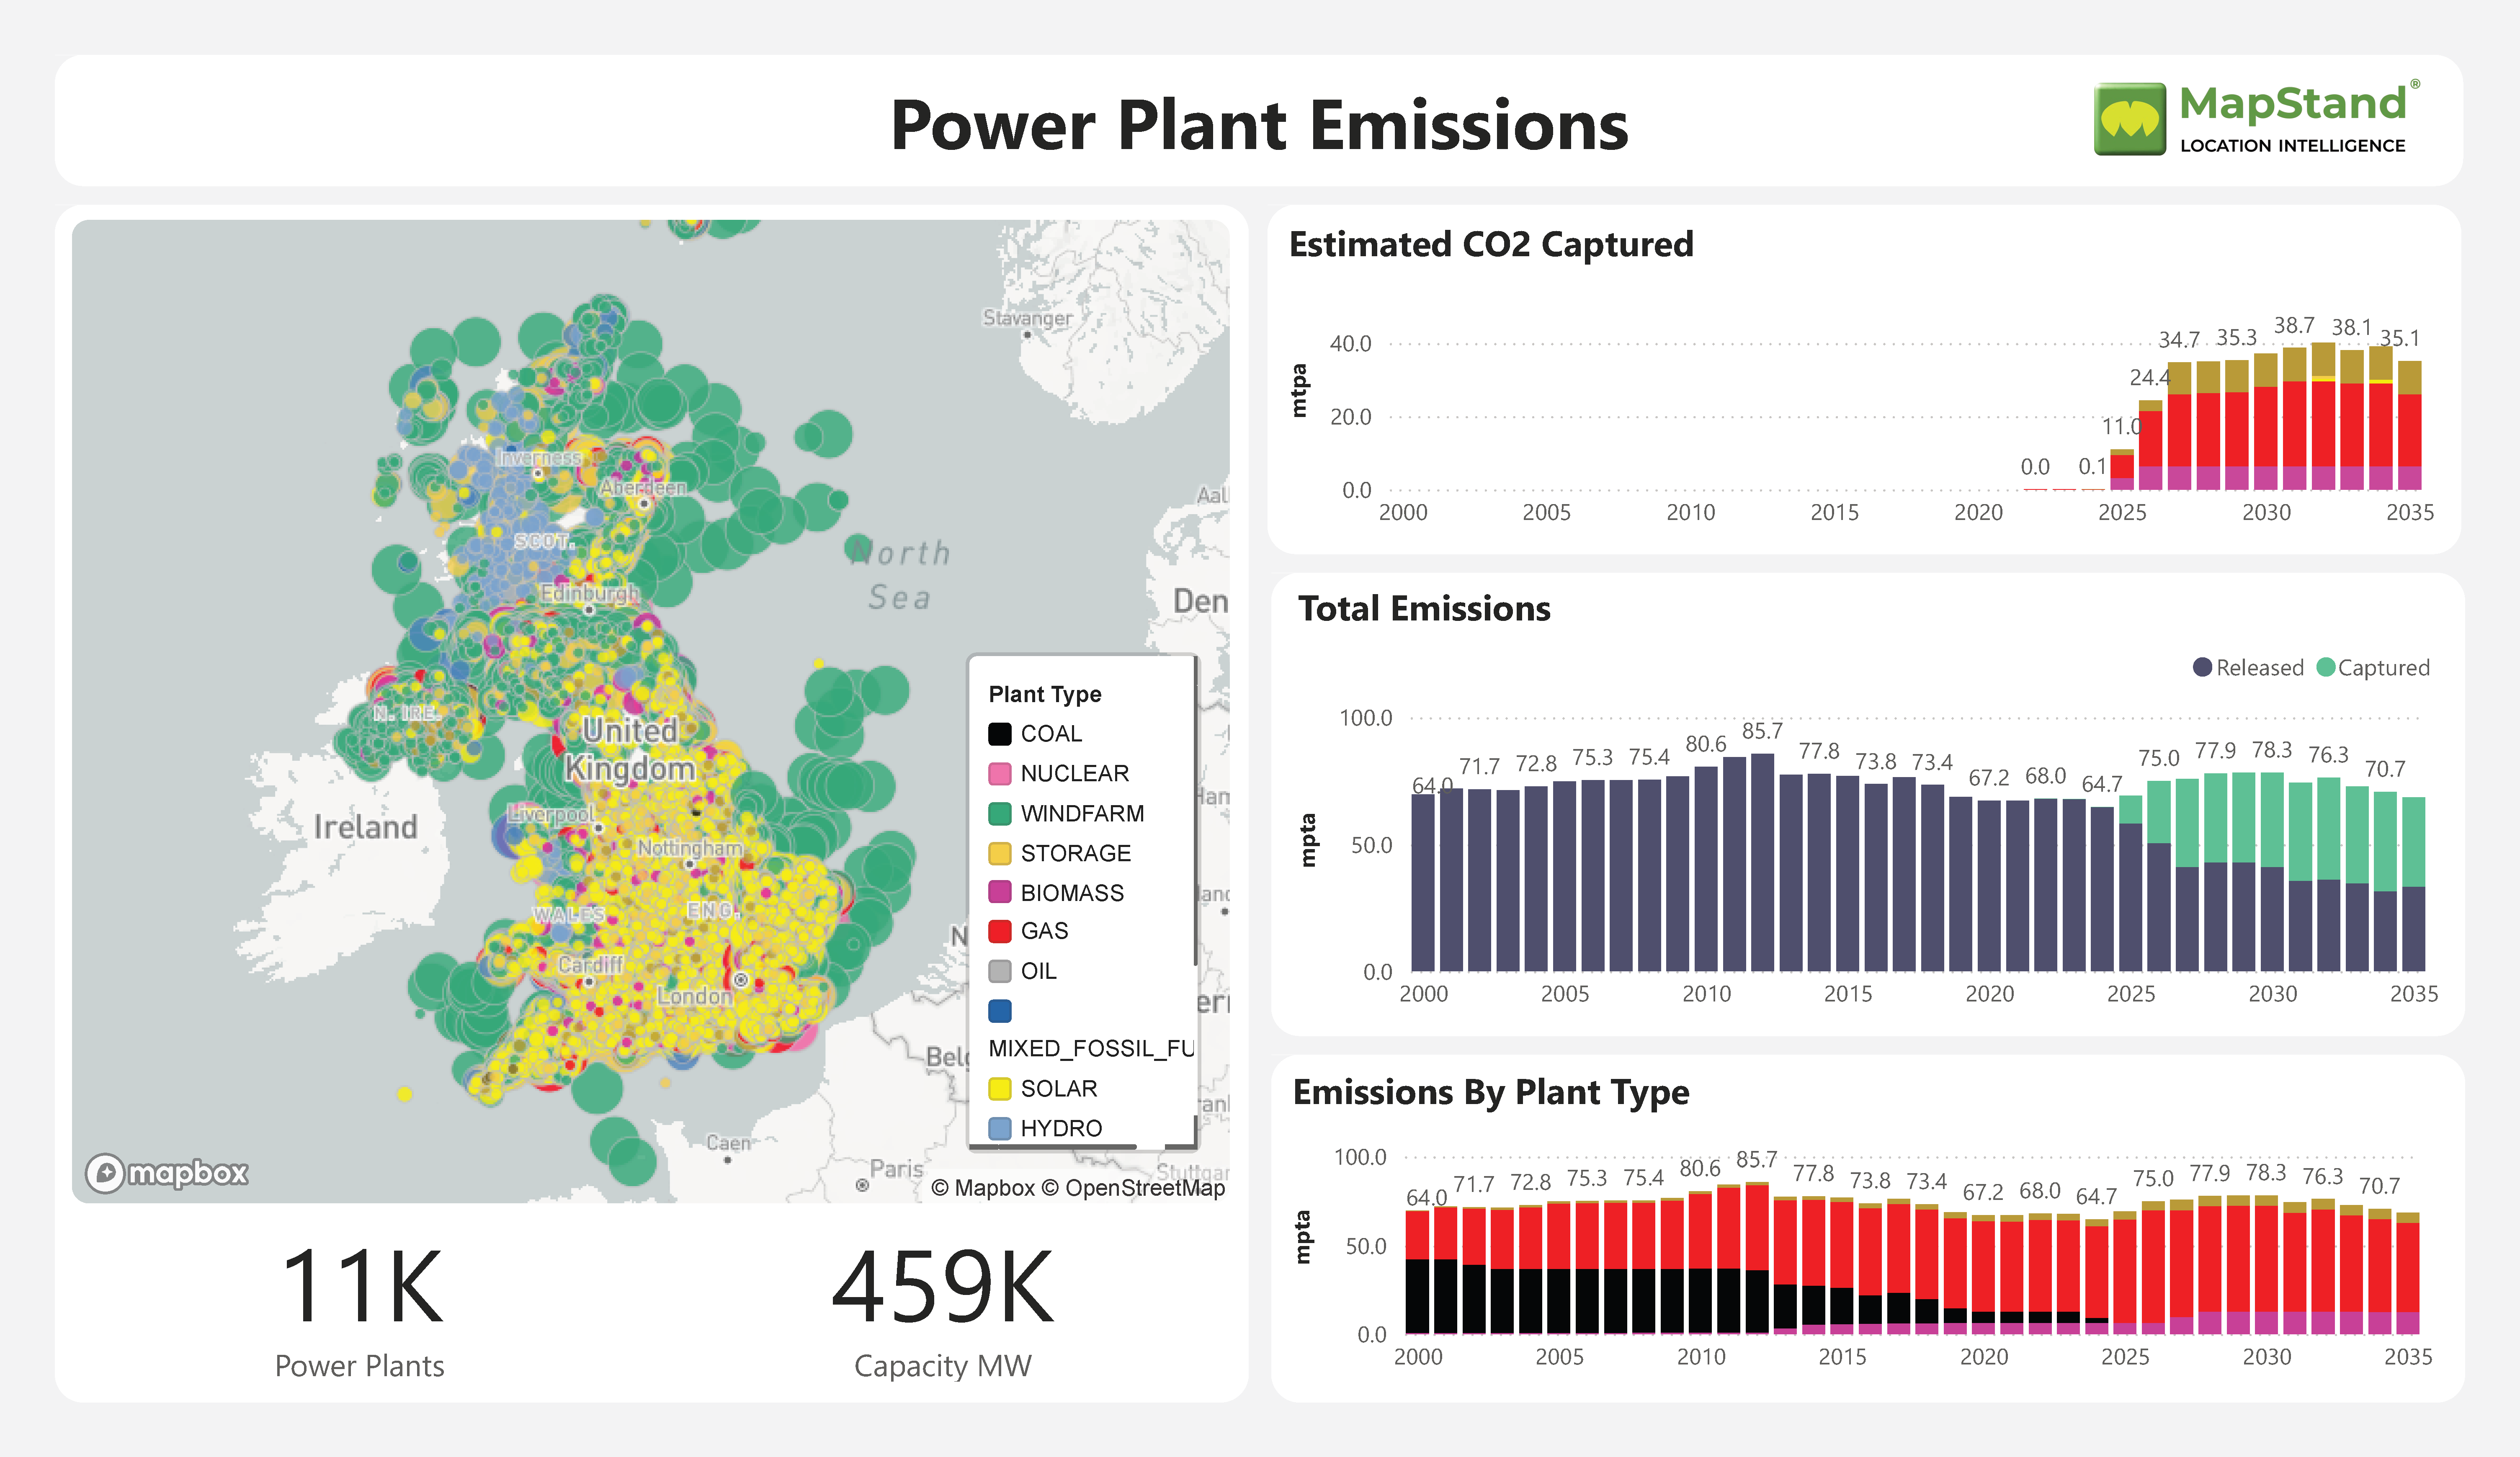Viewport: 2520px width, 1457px height.
Task: Select the NUCLEAR pink legend swatch
Action: pyautogui.click(x=999, y=774)
